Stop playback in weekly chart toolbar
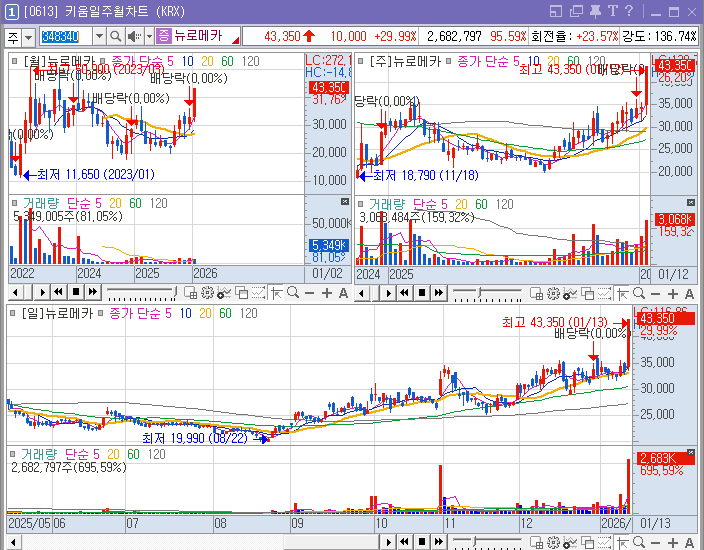This screenshot has height=550, width=704. pos(422,293)
